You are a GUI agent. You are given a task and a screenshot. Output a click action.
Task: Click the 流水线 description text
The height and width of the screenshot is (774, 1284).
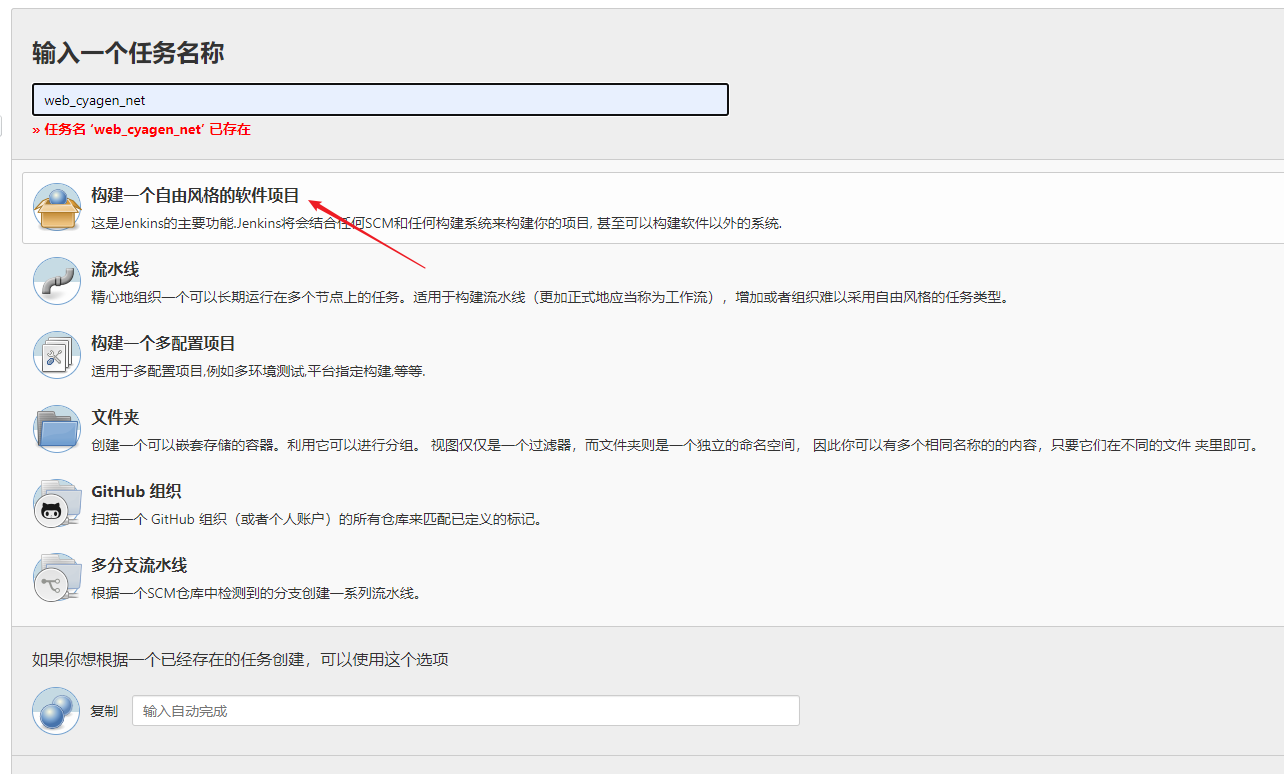pos(550,297)
